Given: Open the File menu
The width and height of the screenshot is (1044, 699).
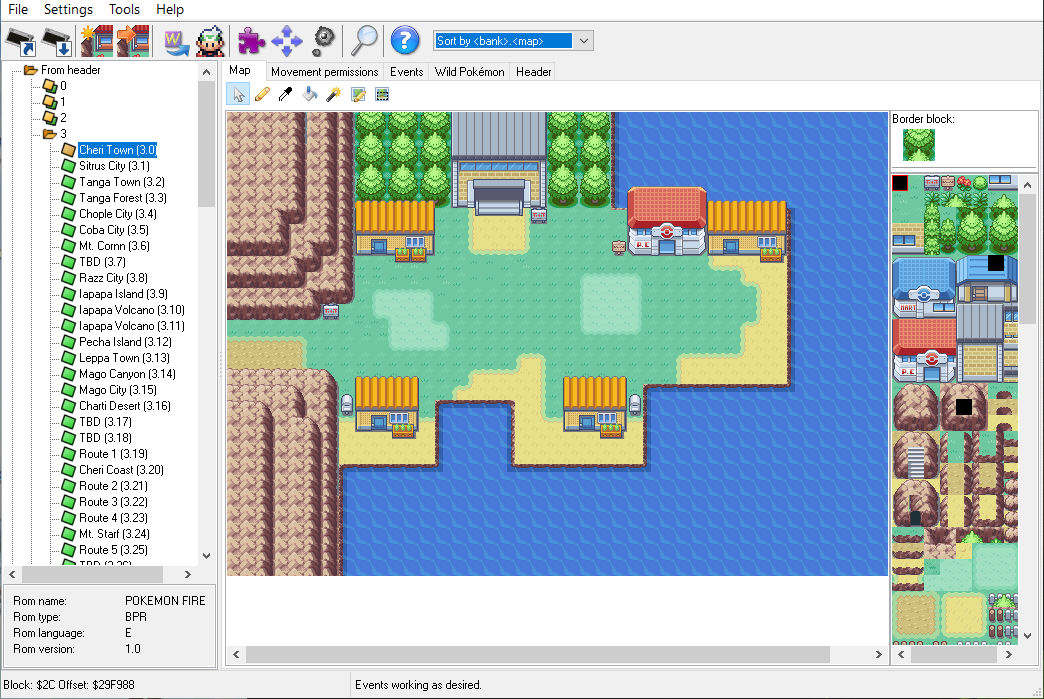Looking at the screenshot, I should (18, 9).
